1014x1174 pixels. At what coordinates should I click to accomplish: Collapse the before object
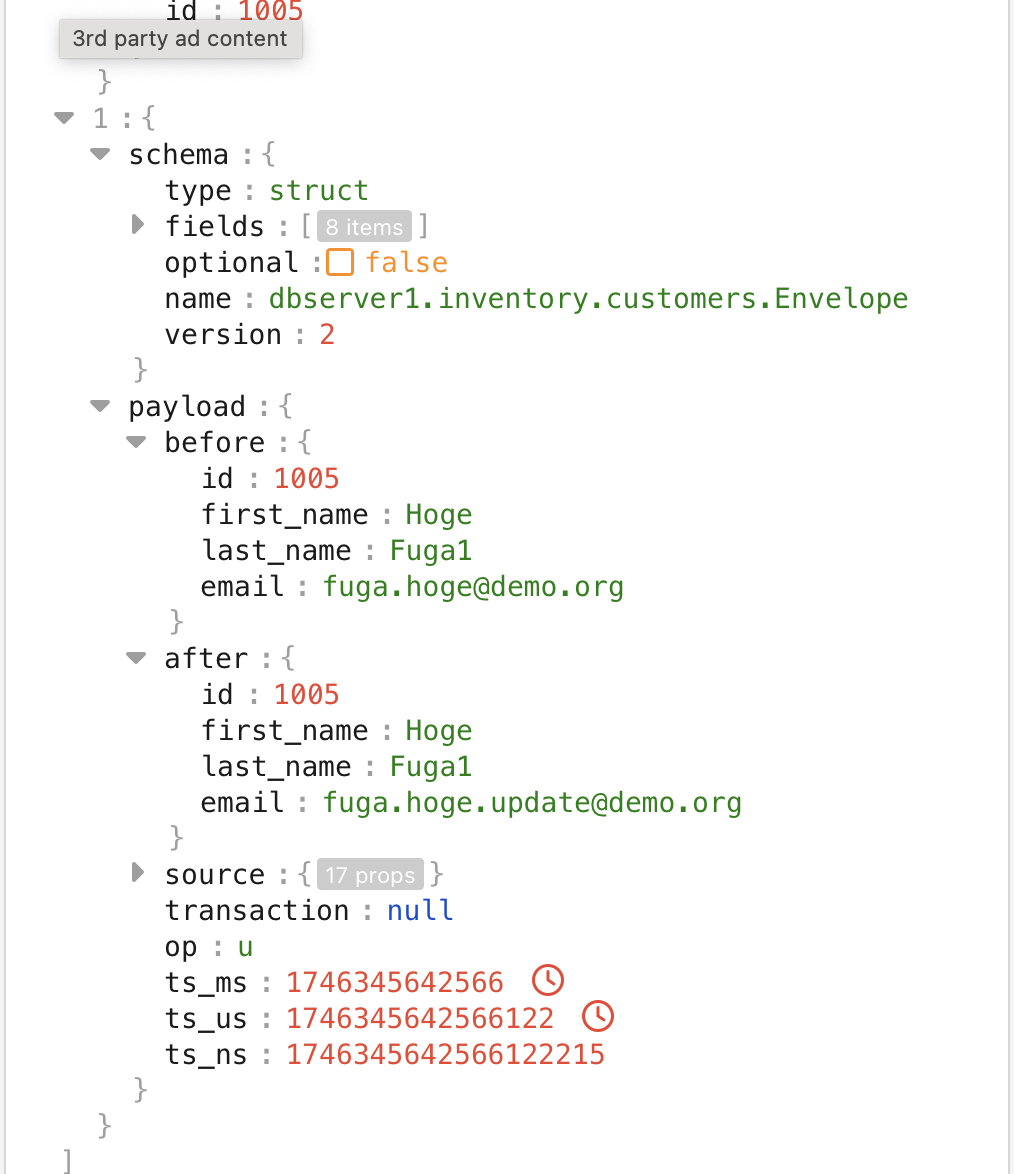coord(136,442)
